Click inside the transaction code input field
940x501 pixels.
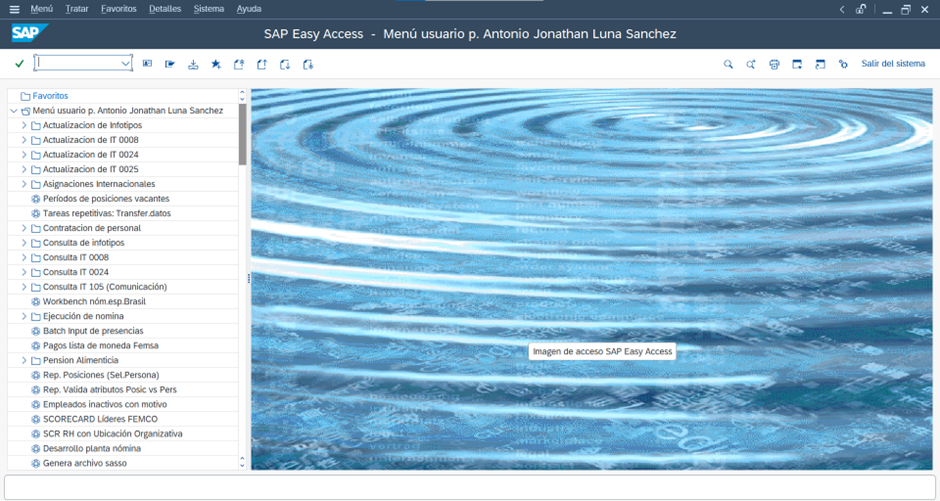tap(76, 64)
